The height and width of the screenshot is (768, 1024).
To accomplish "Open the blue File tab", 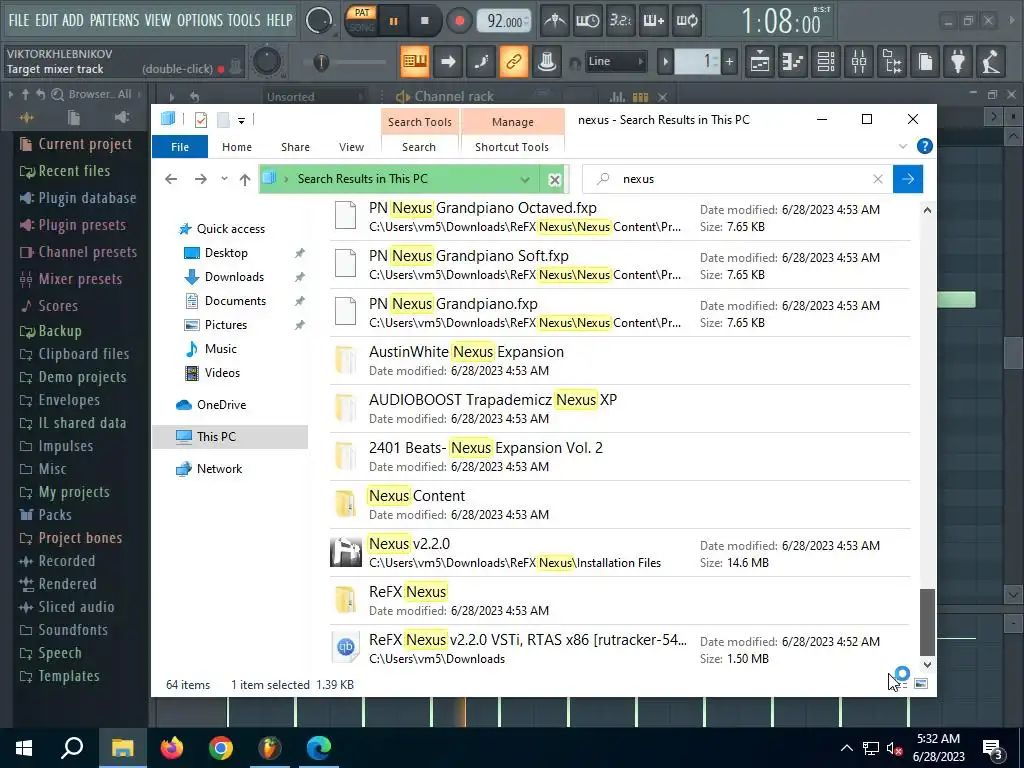I will (x=180, y=147).
